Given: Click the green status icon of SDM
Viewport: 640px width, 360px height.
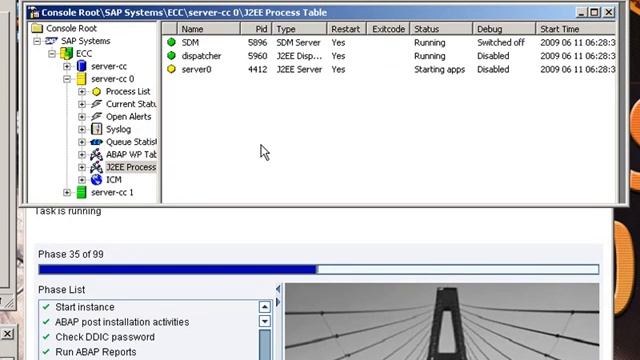Looking at the screenshot, I should coord(171,42).
